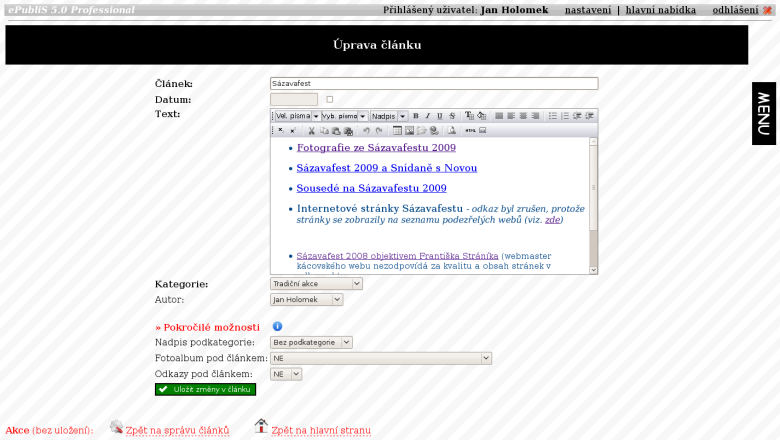The height and width of the screenshot is (440, 780).
Task: Justify text with the full-align icon
Action: point(499,116)
